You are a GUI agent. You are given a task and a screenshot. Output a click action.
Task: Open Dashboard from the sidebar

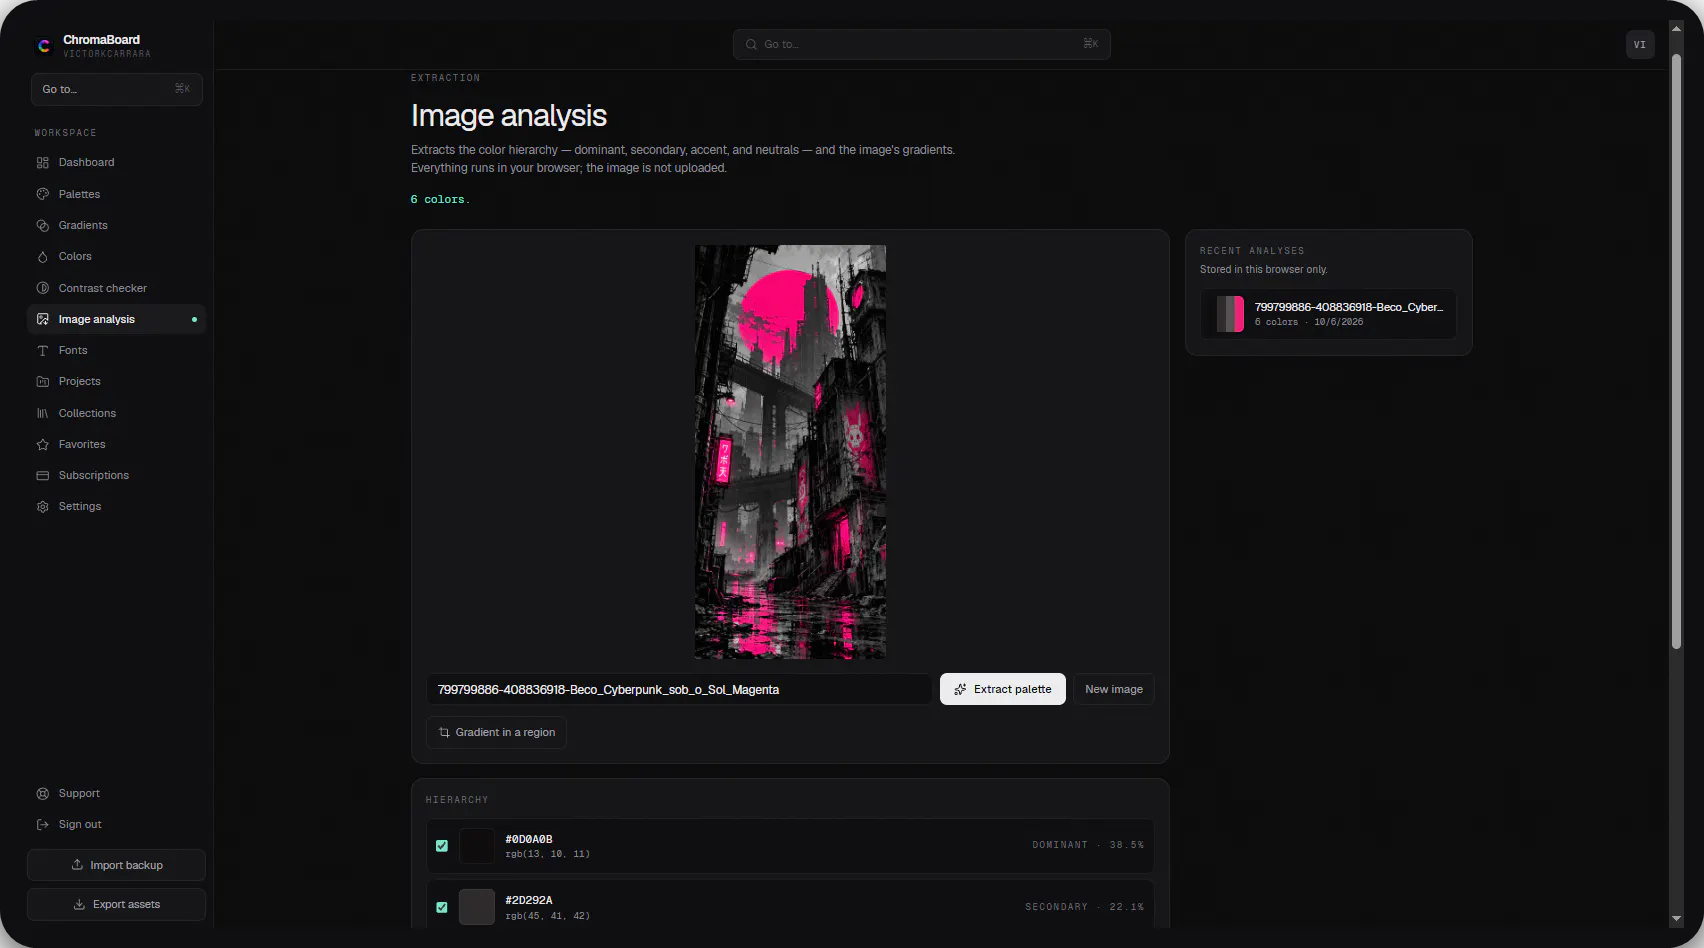116,163
